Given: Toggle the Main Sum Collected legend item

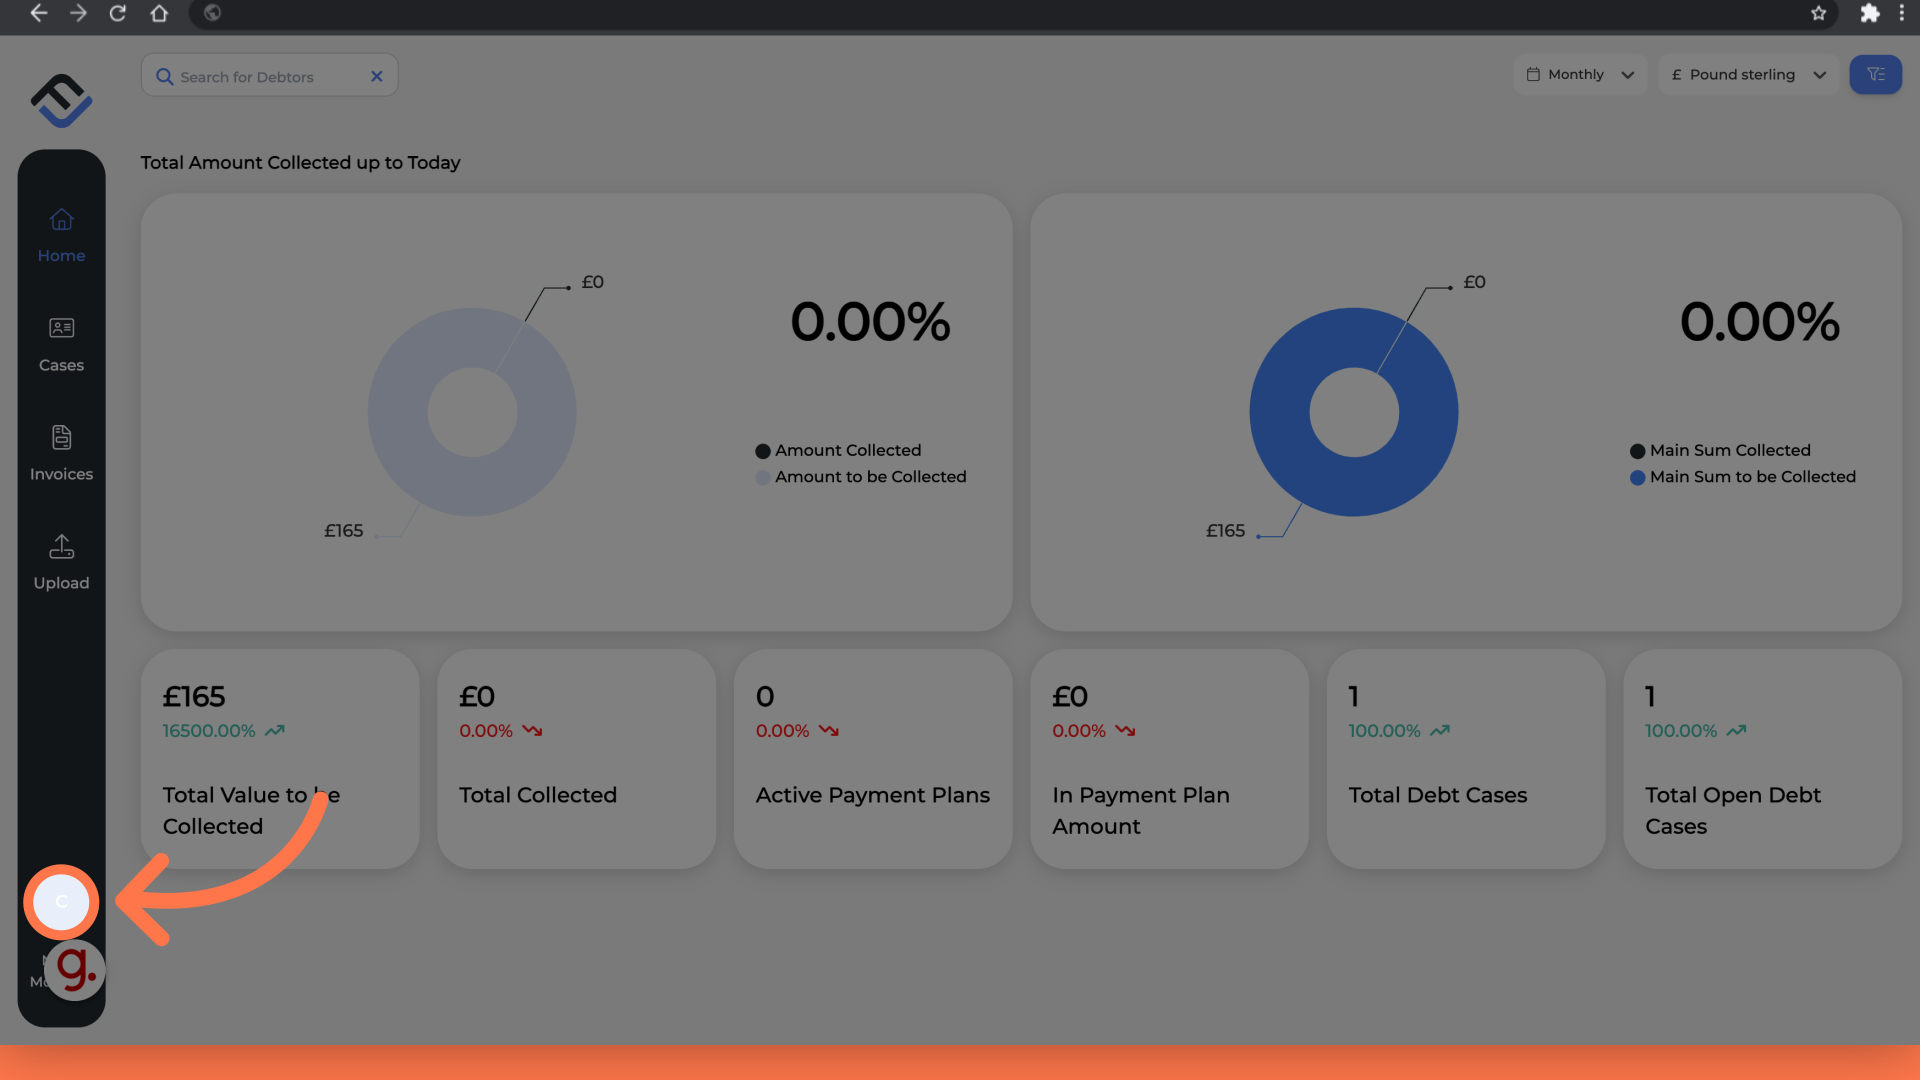Looking at the screenshot, I should (1731, 451).
